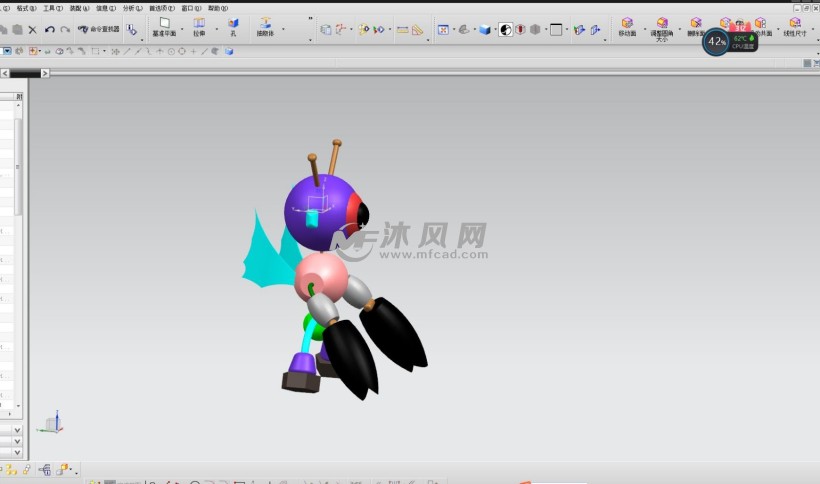Expand the 拉伸 dropdown arrow

pos(217,29)
